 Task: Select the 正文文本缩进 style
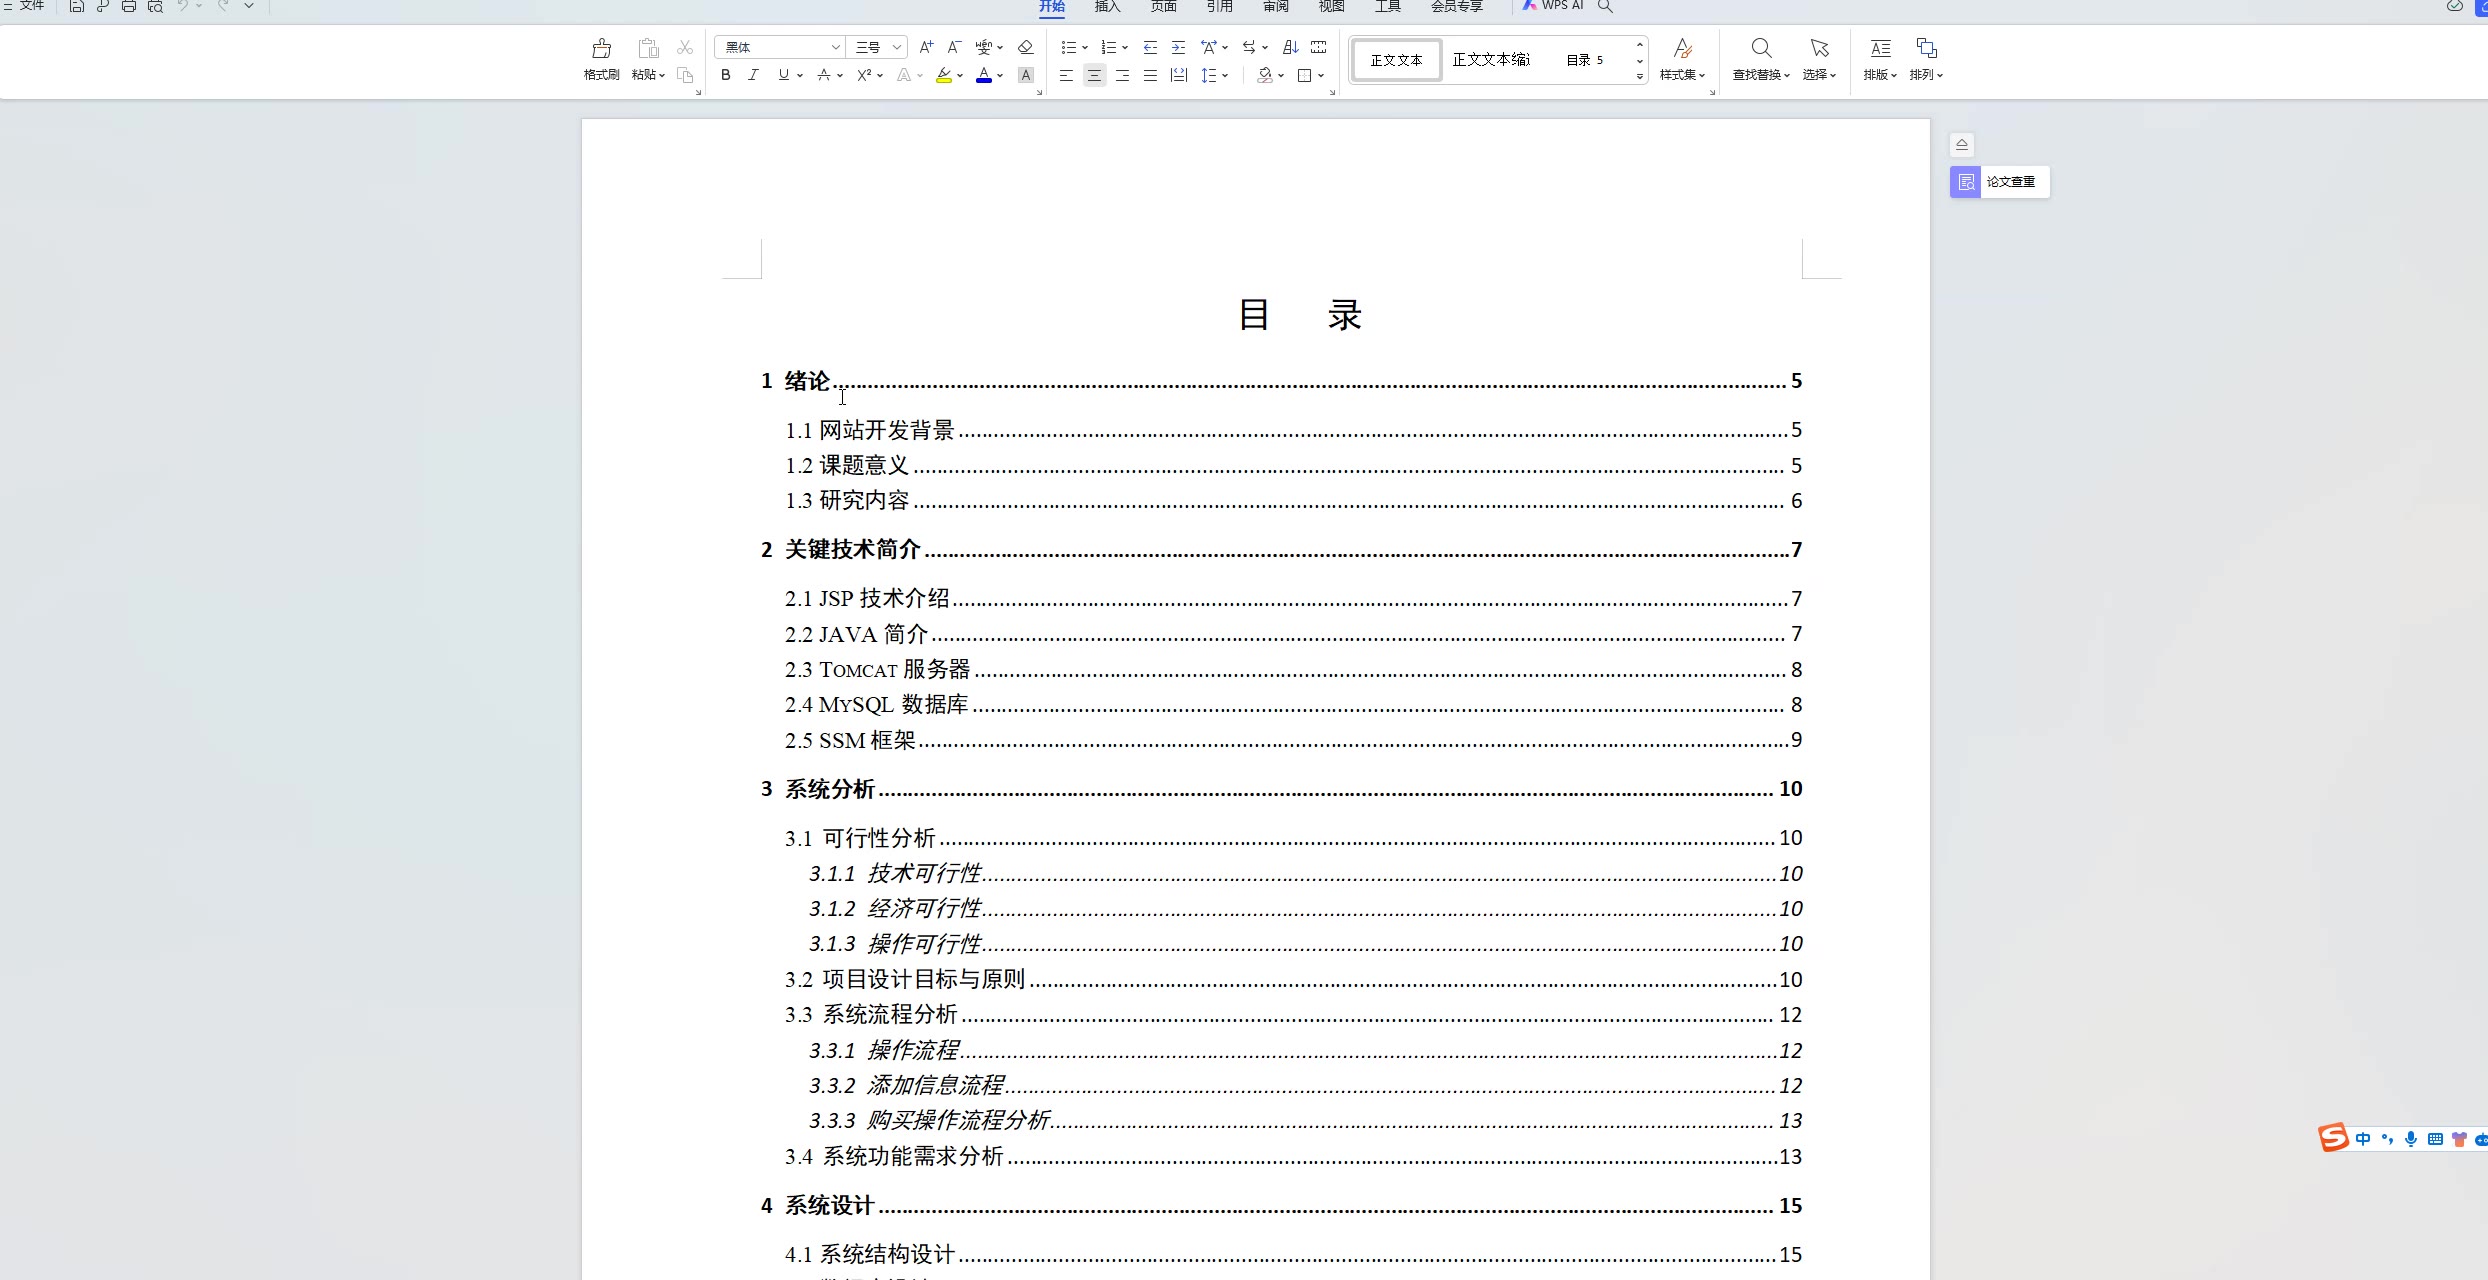click(x=1491, y=60)
